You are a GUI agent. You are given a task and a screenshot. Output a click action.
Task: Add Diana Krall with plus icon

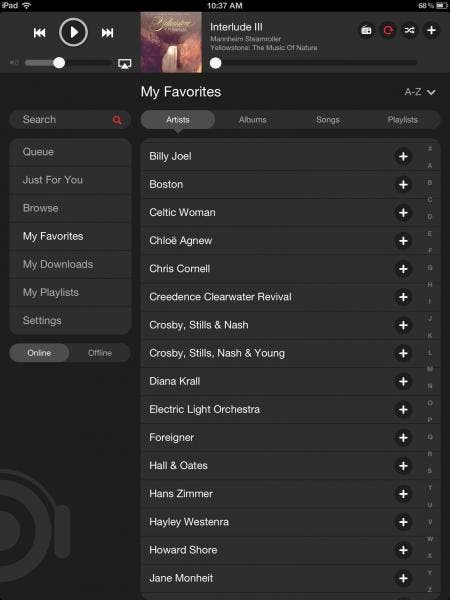[x=403, y=382]
